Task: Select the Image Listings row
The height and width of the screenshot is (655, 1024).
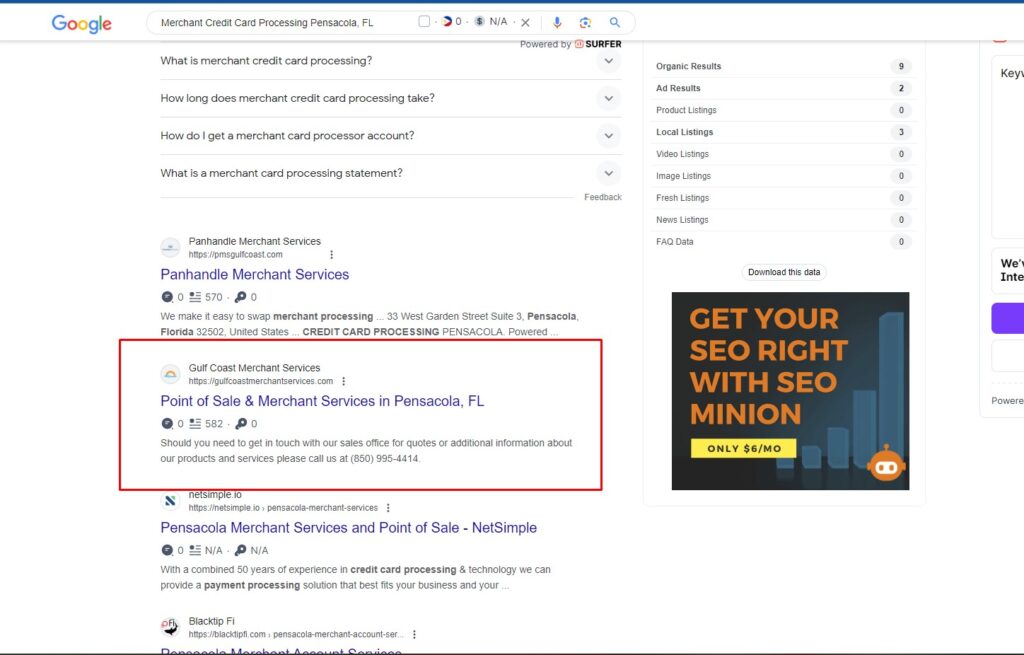Action: coord(784,176)
